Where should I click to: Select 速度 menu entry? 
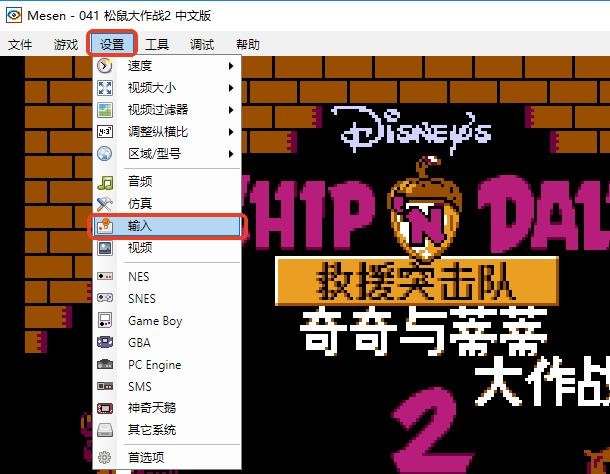pos(167,66)
